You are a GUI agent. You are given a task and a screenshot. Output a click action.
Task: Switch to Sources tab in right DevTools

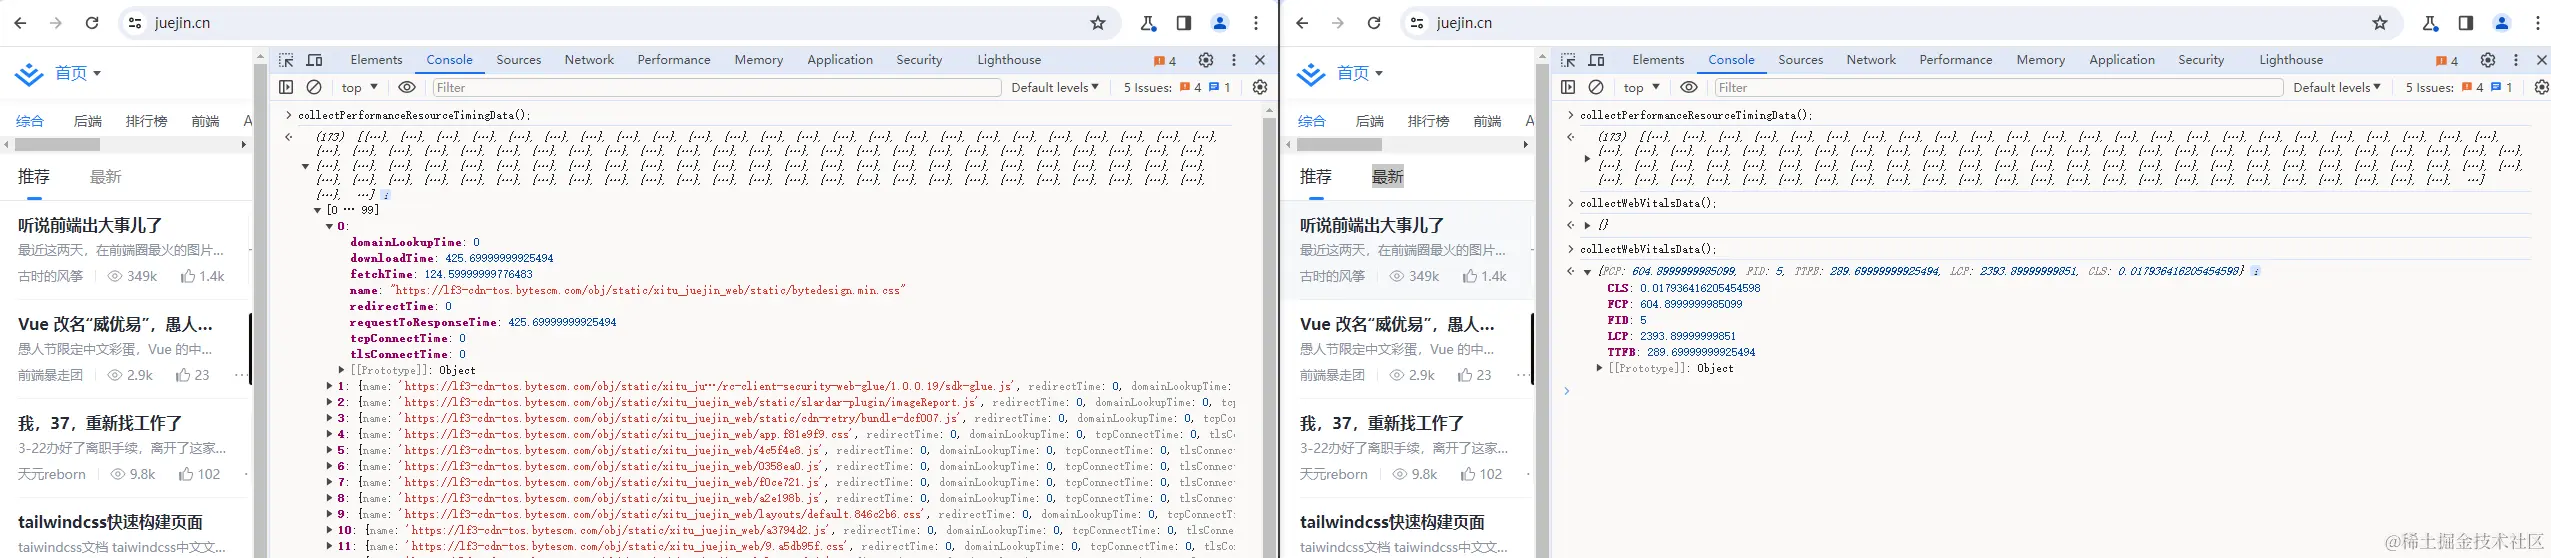pos(1800,60)
